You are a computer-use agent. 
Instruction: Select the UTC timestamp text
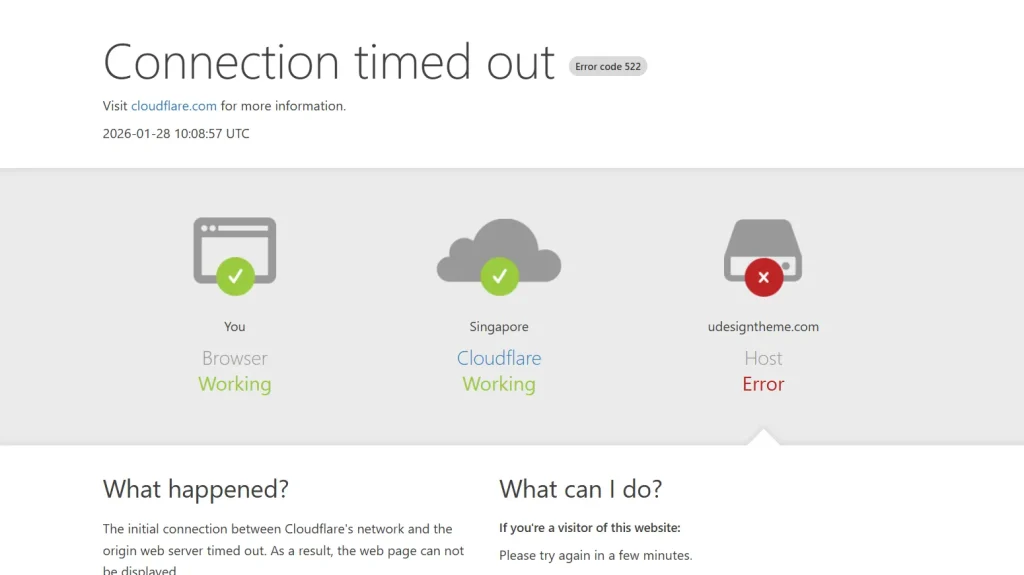(x=176, y=133)
